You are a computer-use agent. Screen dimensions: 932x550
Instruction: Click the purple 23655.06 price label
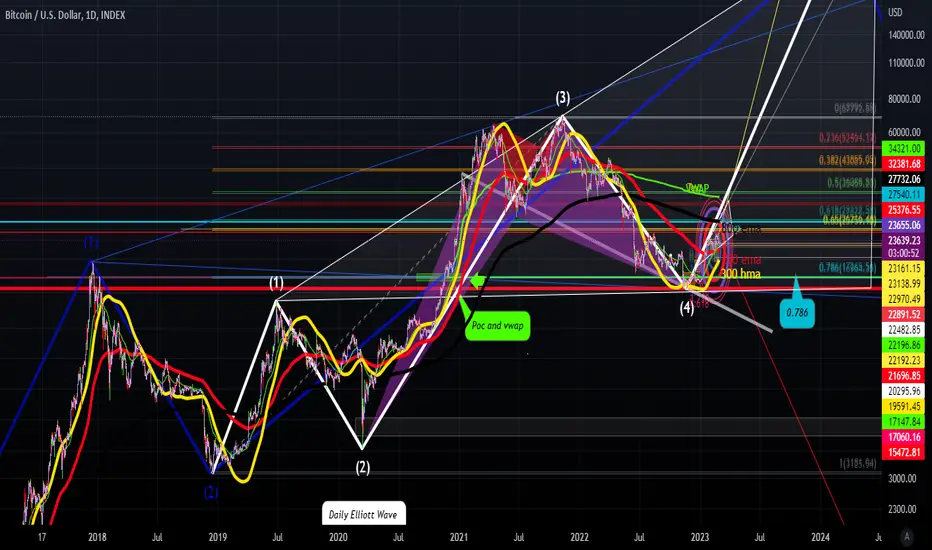pos(903,225)
